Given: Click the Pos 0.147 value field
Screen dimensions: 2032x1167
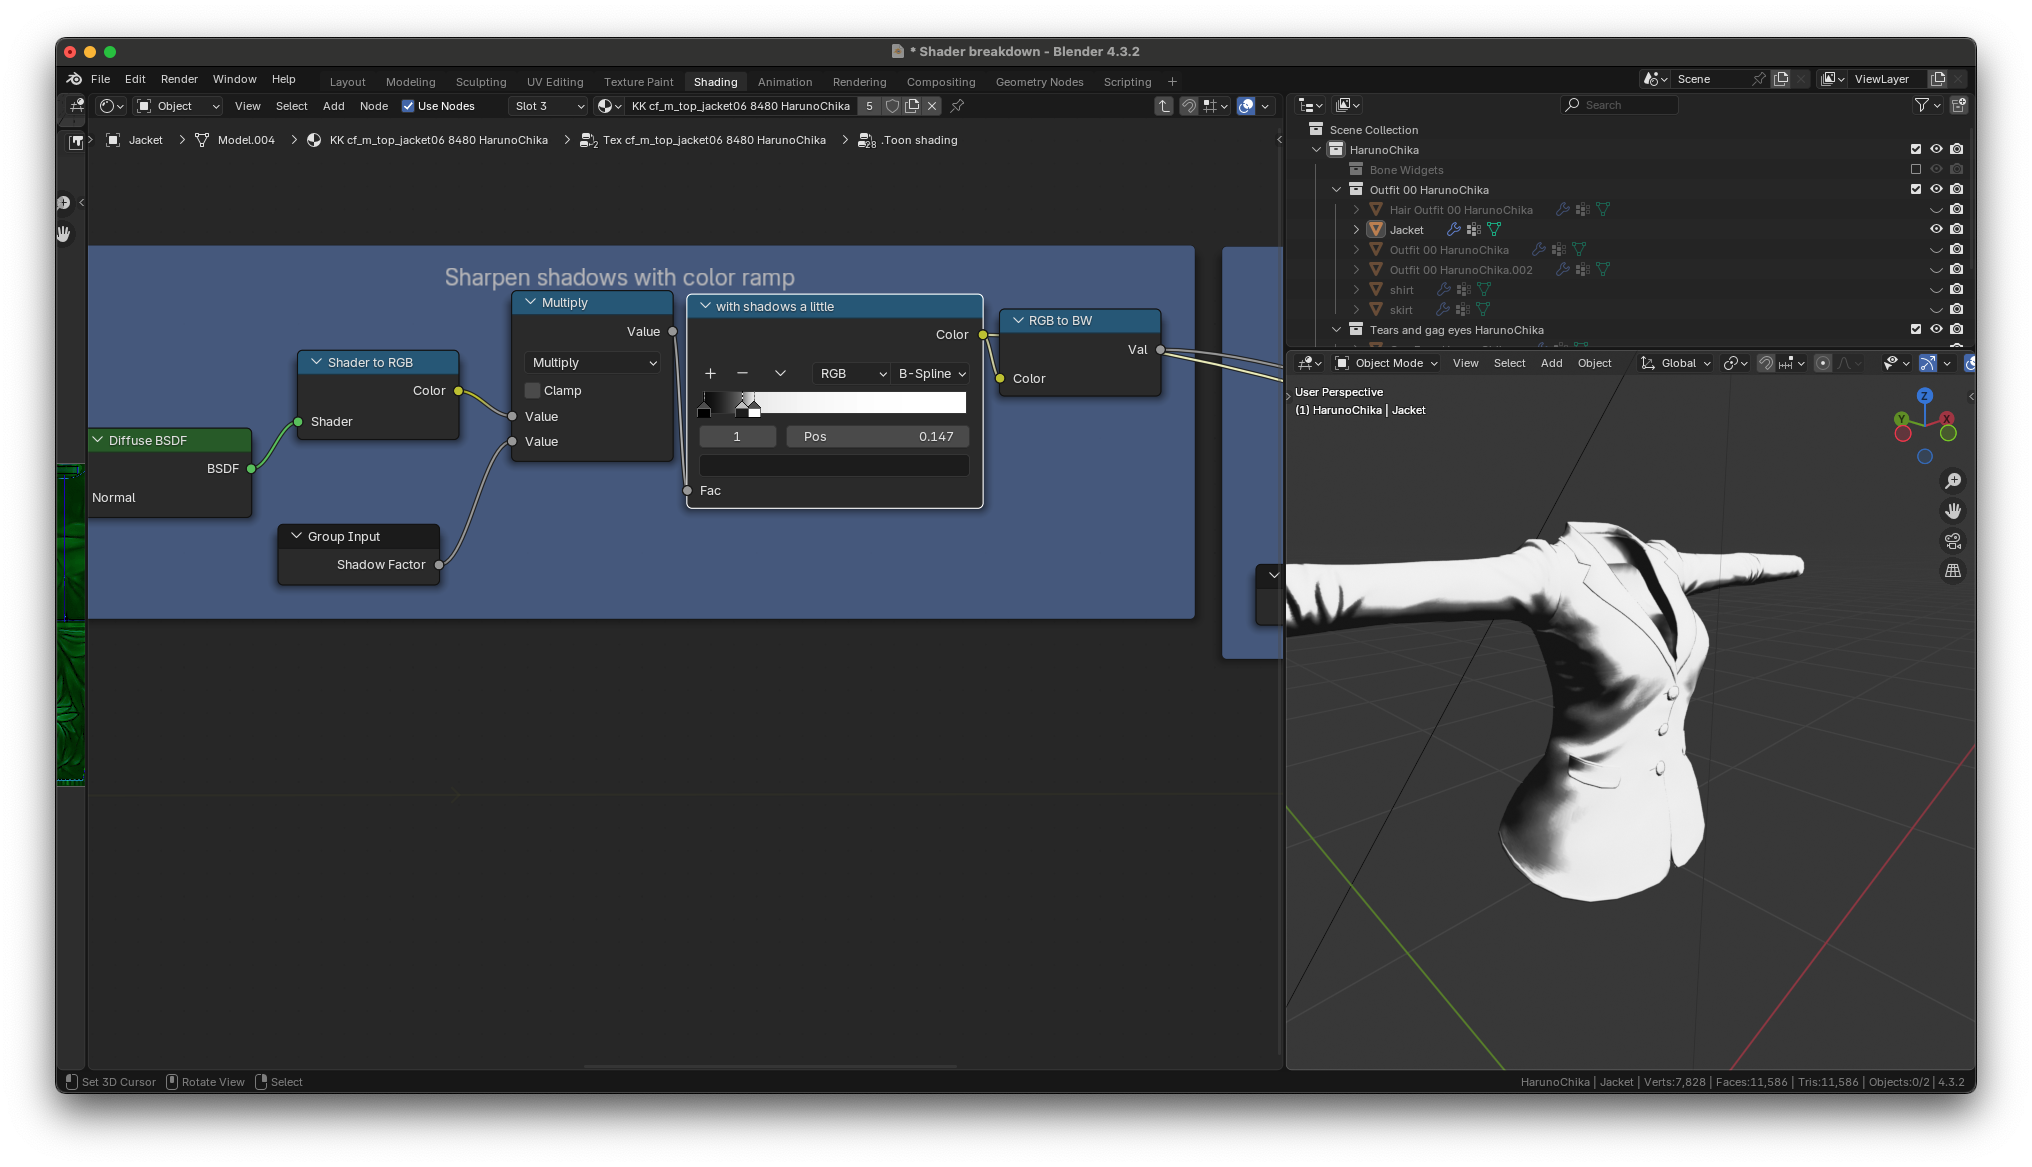Looking at the screenshot, I should coord(877,437).
